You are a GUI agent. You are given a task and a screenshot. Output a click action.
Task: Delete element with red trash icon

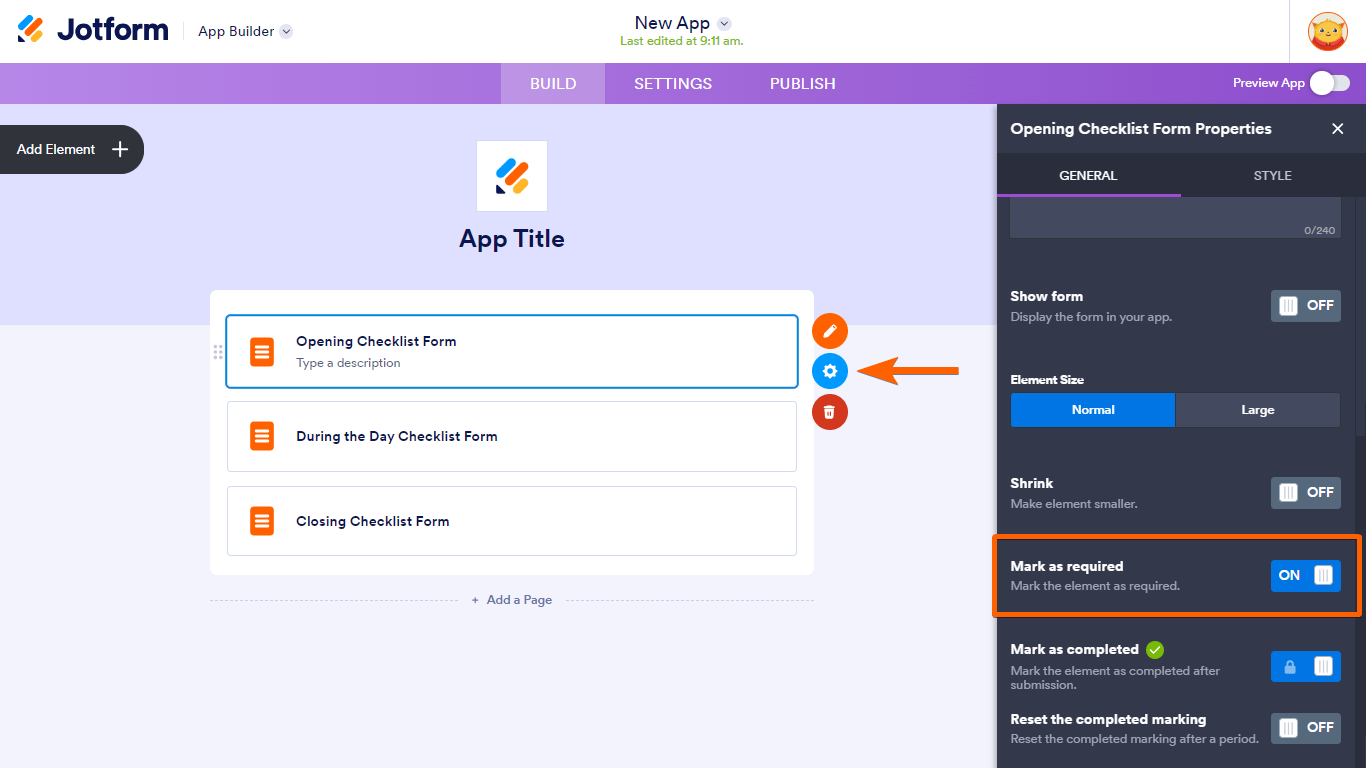pyautogui.click(x=830, y=411)
